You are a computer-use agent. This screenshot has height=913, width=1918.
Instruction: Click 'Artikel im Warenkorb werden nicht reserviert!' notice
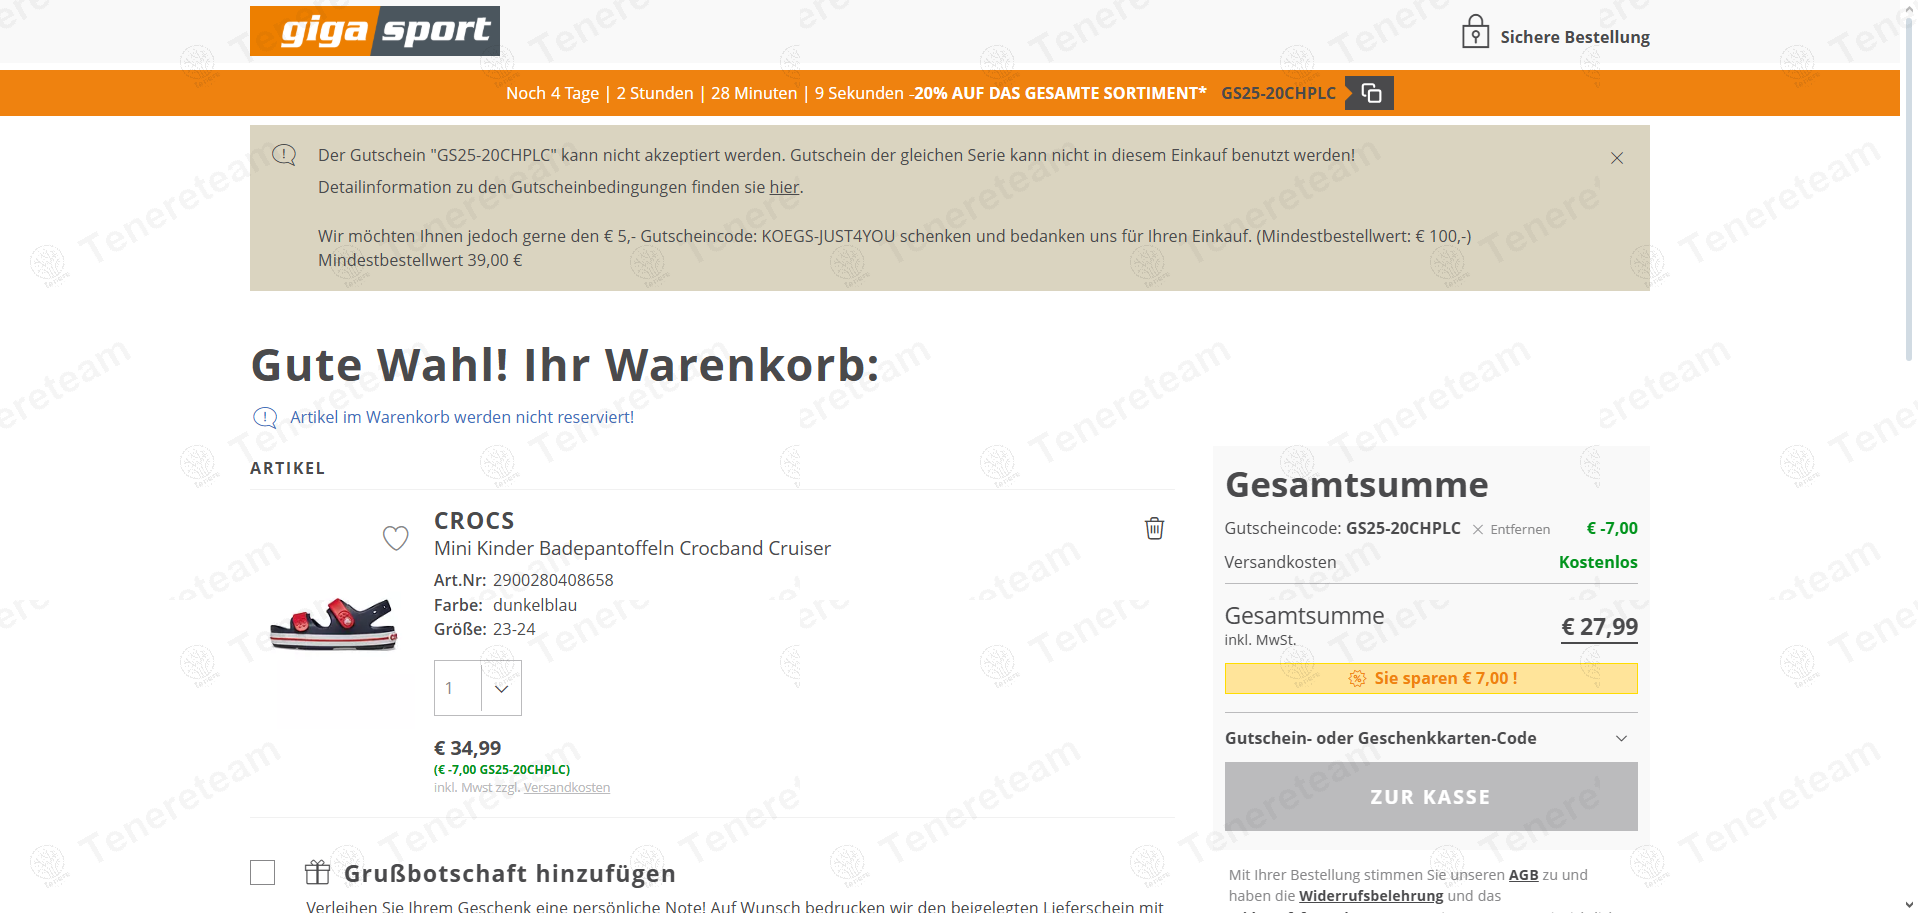462,417
